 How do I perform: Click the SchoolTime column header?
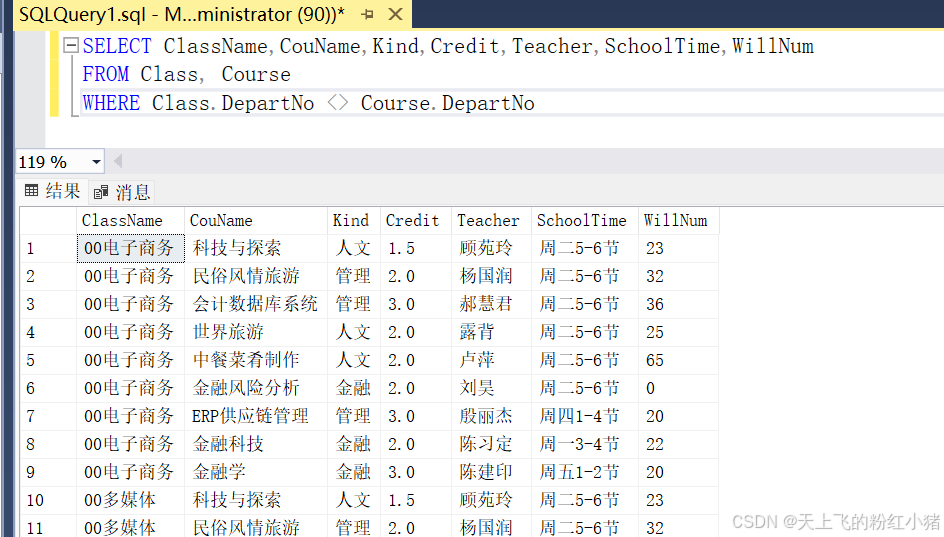585,221
